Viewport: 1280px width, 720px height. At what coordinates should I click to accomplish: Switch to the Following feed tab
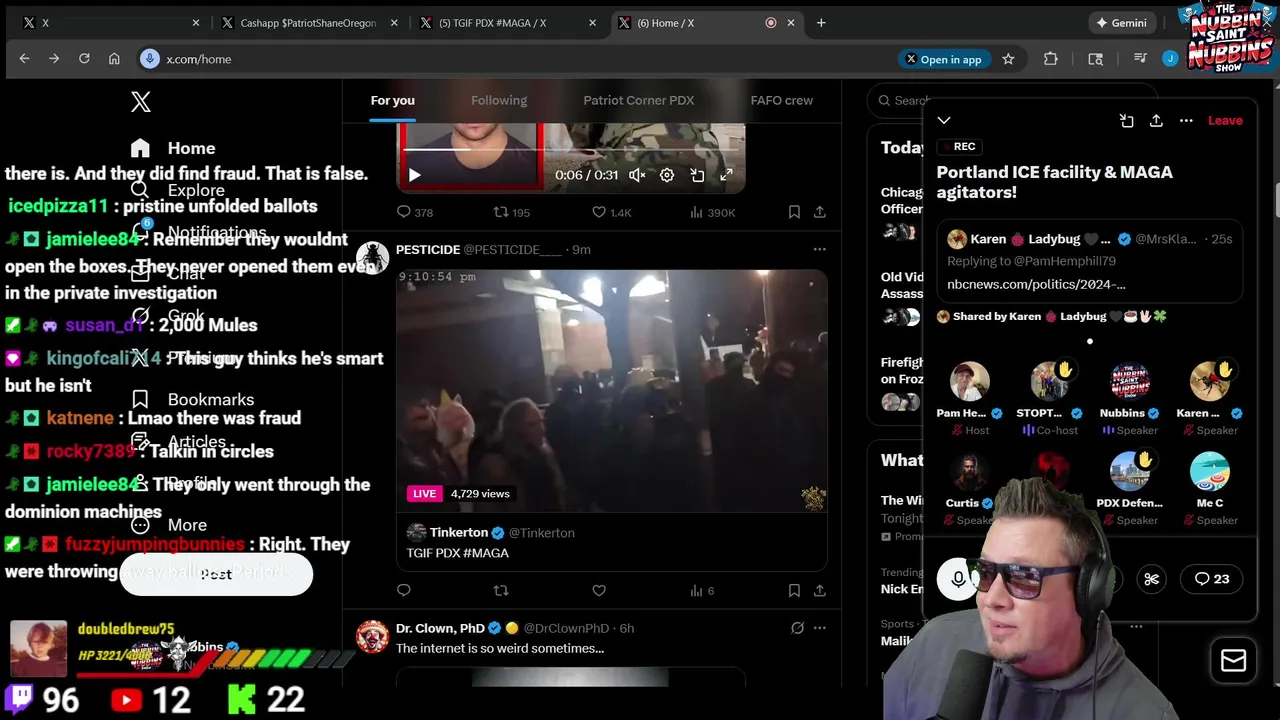coord(499,100)
